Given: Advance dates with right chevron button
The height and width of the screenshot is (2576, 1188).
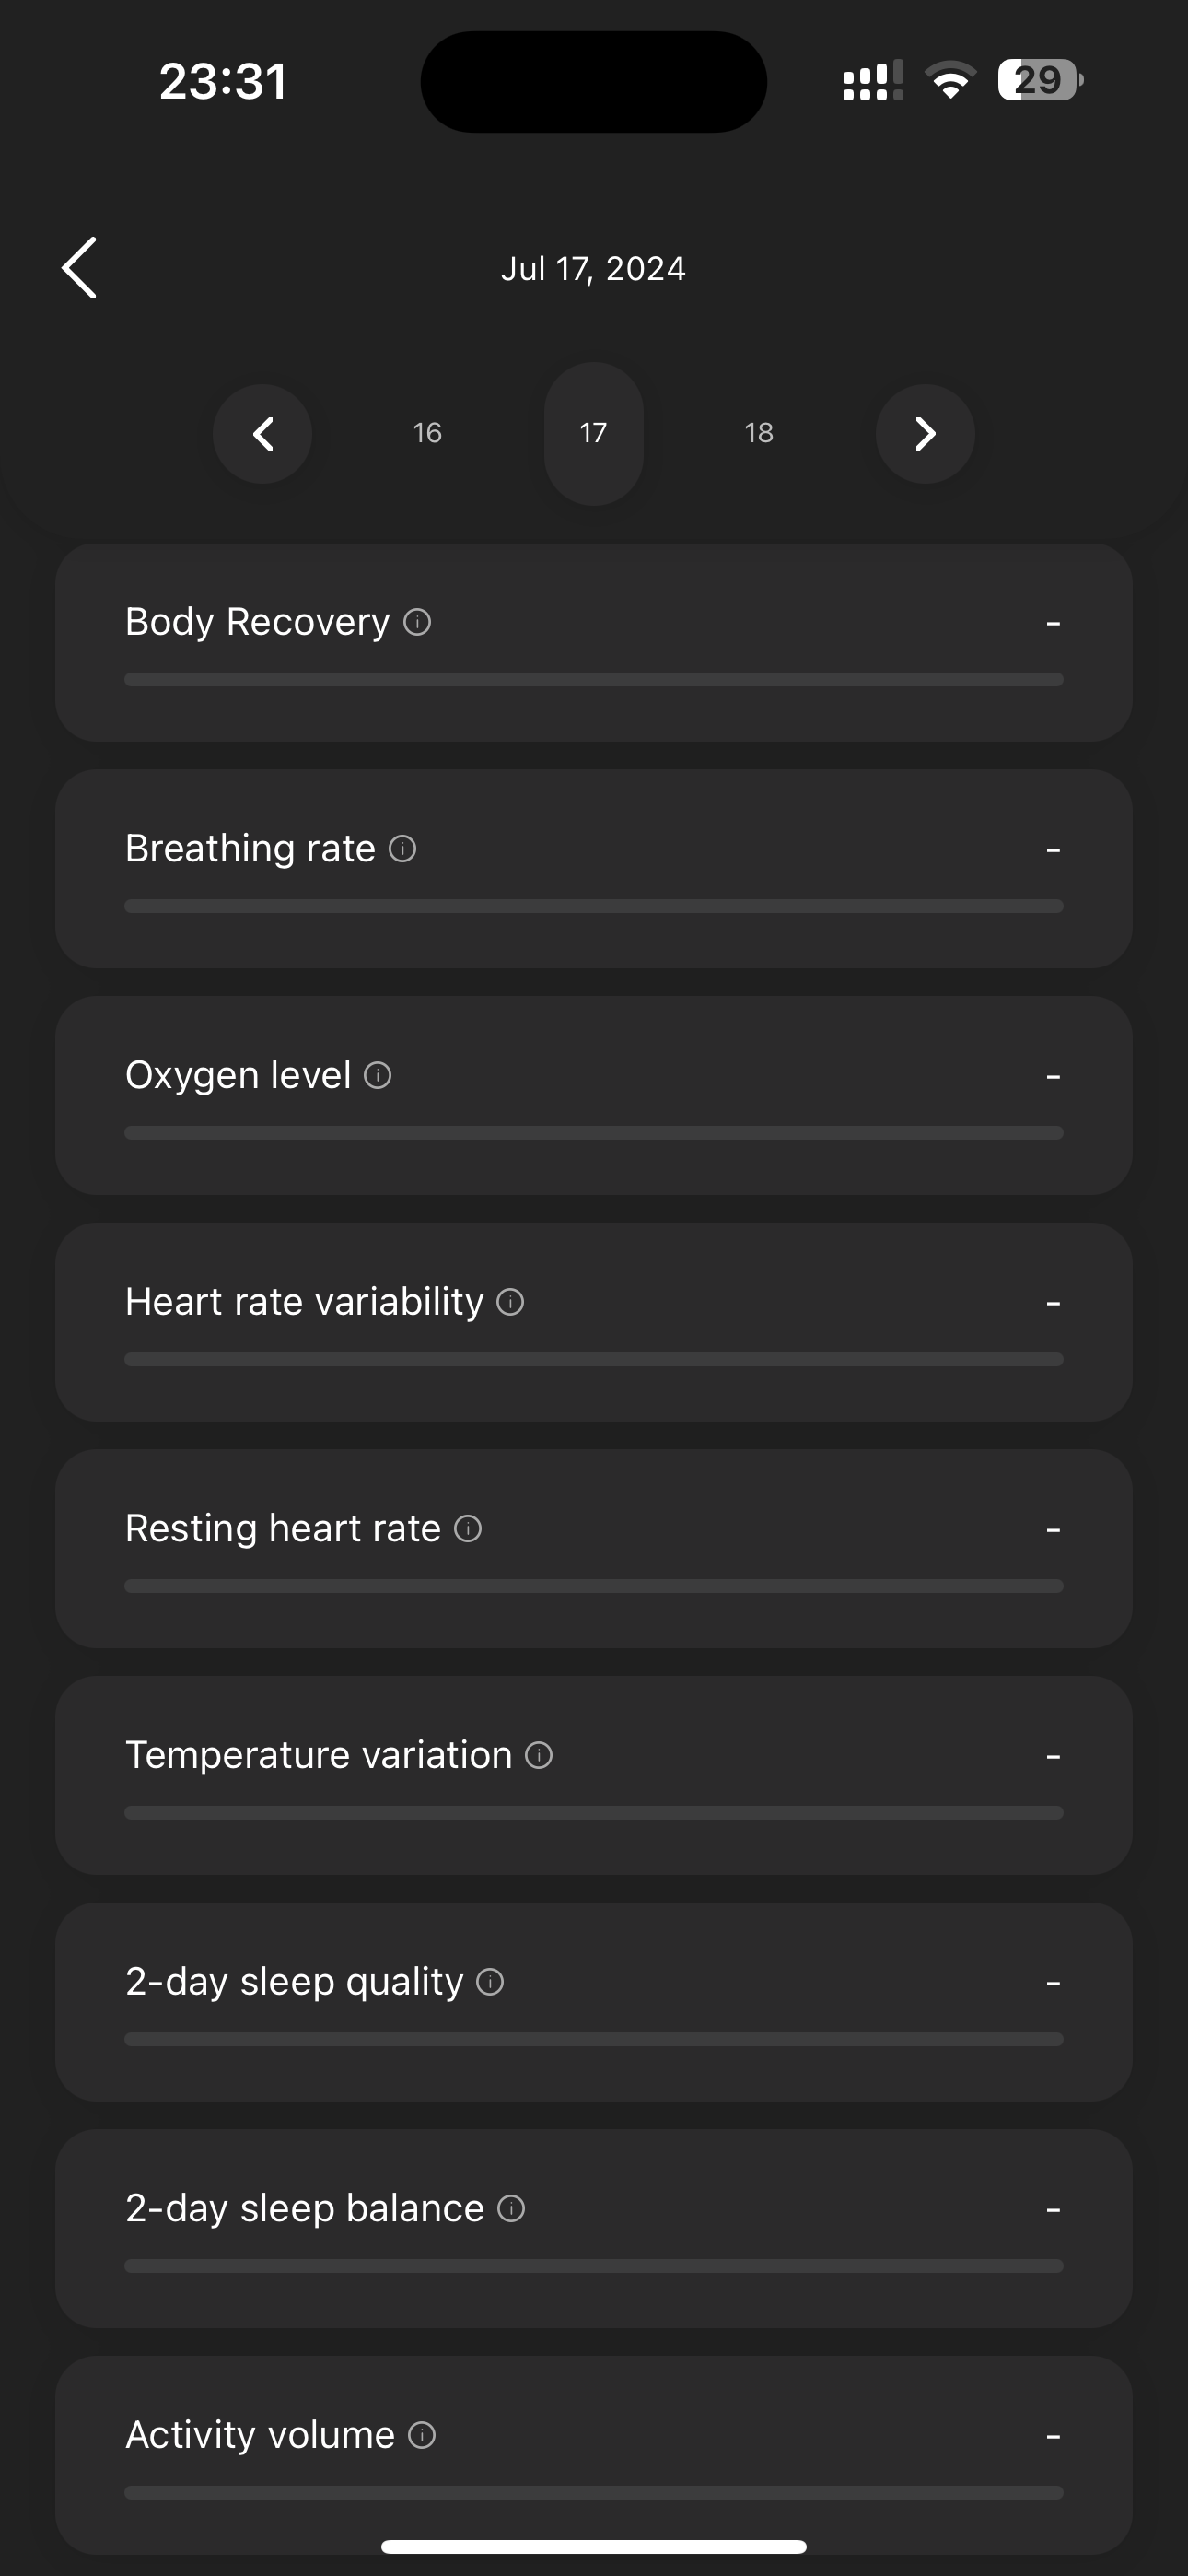Looking at the screenshot, I should (925, 434).
